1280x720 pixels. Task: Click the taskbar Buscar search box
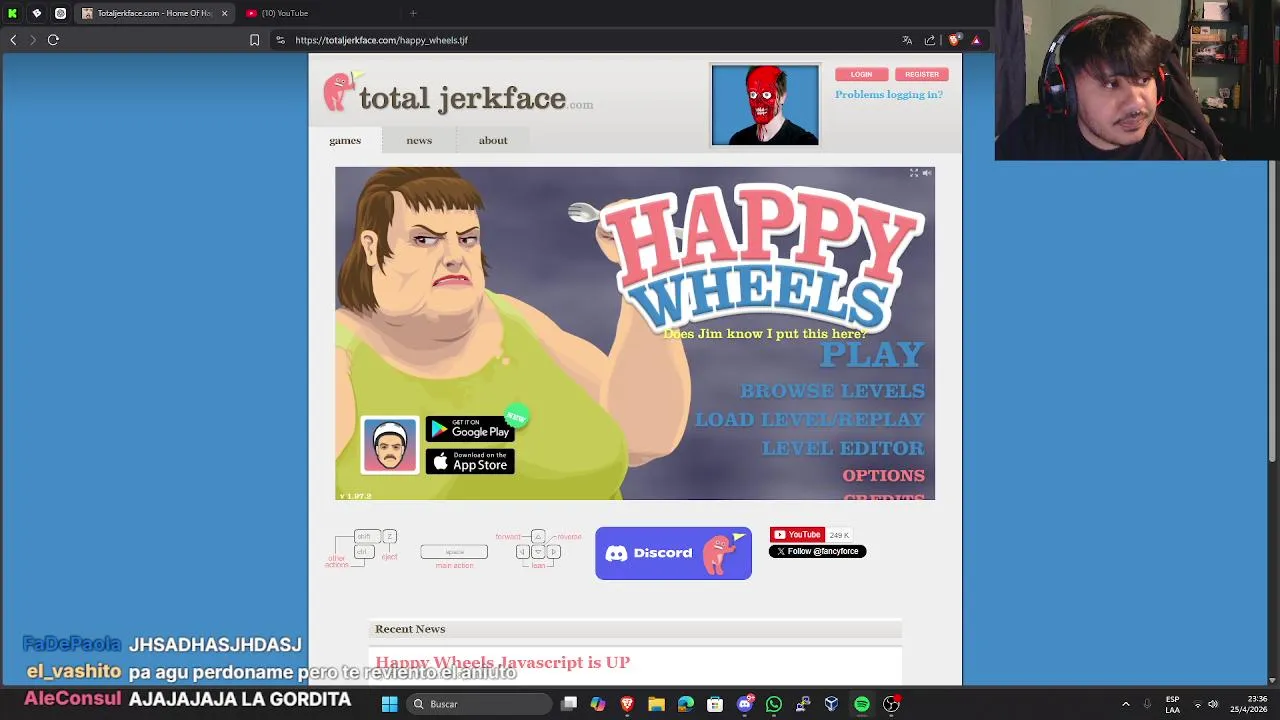[478, 704]
